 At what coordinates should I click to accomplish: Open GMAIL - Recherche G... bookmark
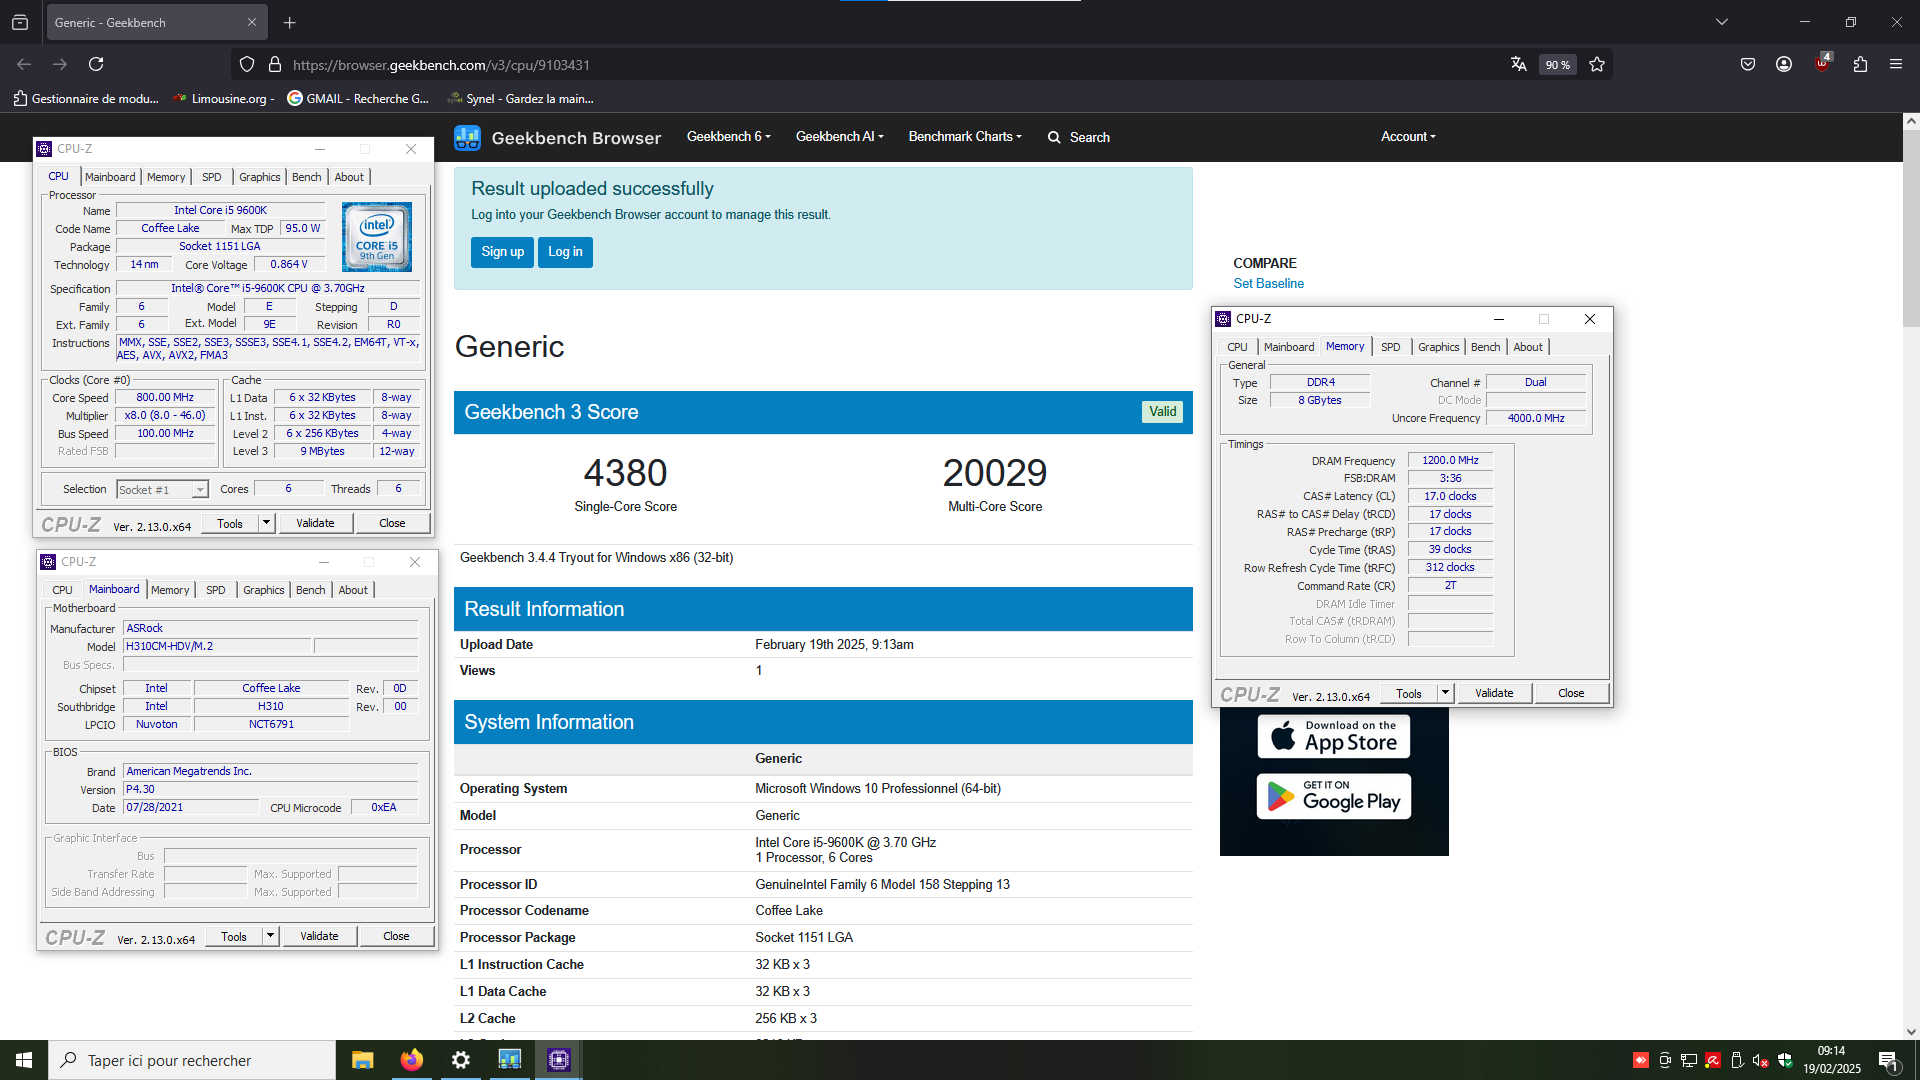[x=358, y=98]
